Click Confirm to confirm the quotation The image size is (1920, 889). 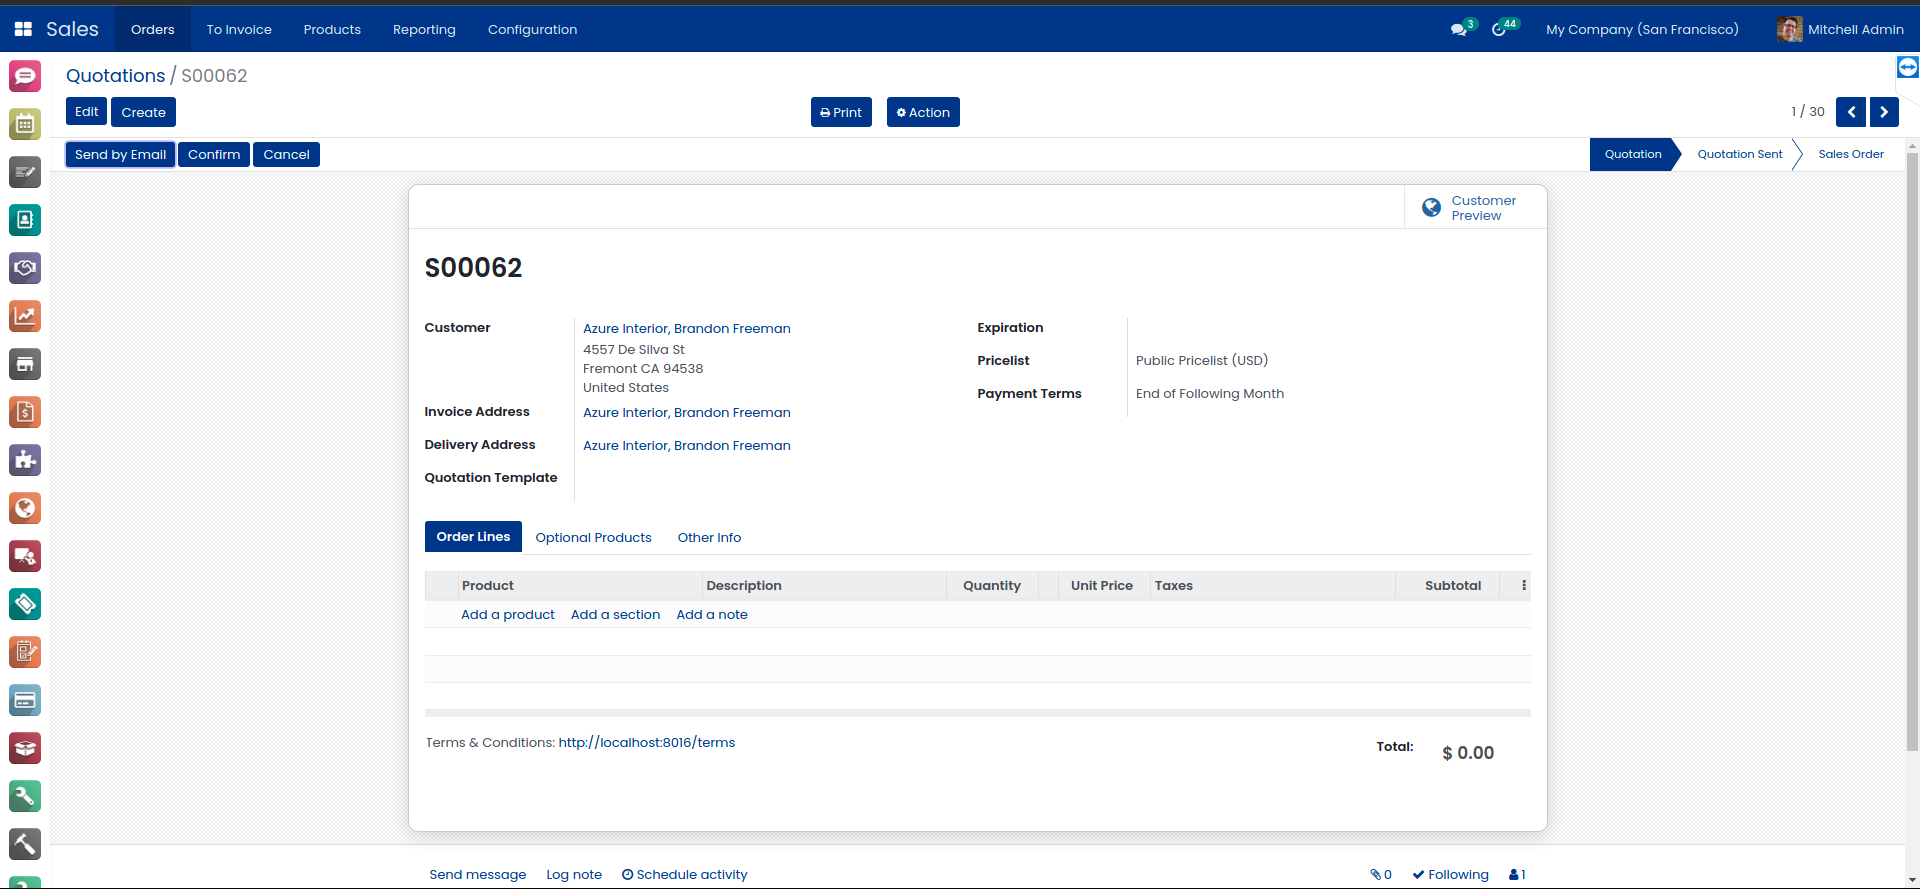click(214, 154)
